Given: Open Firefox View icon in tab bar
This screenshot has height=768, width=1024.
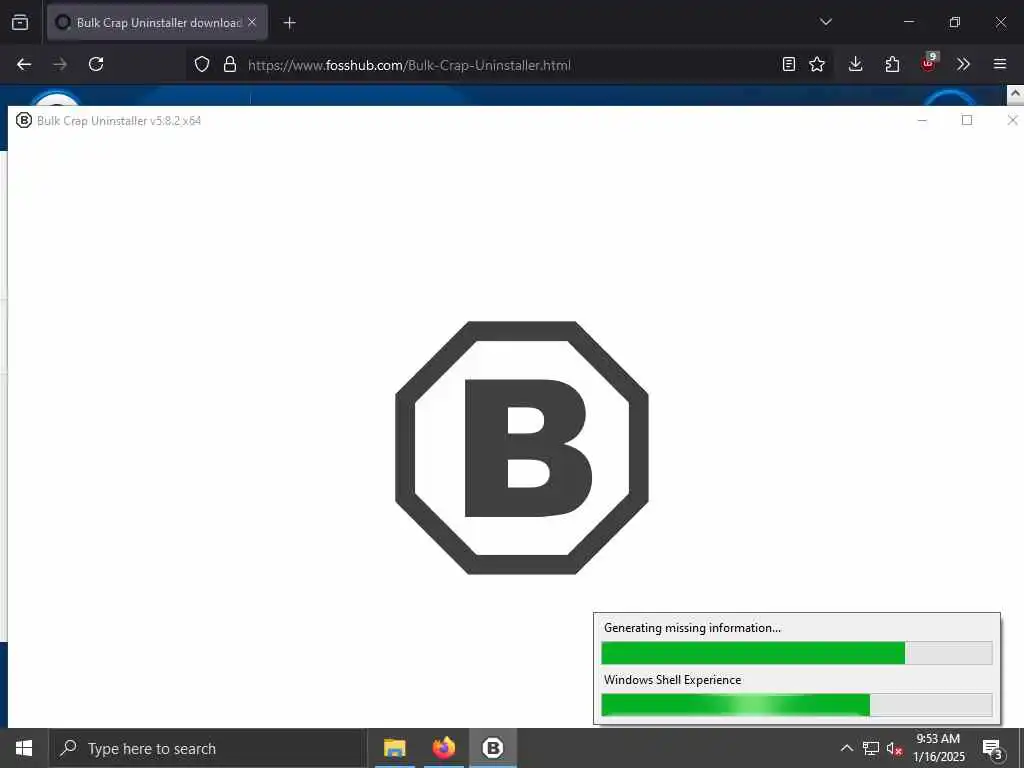Looking at the screenshot, I should (20, 22).
